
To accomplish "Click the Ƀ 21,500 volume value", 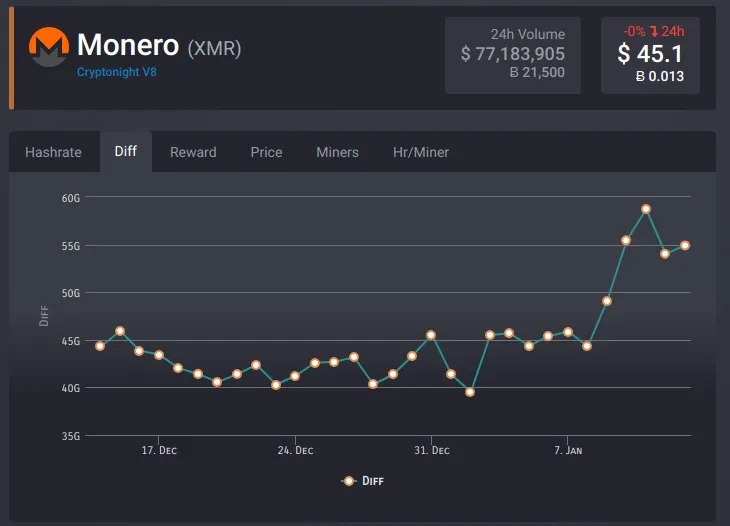I will tap(537, 72).
